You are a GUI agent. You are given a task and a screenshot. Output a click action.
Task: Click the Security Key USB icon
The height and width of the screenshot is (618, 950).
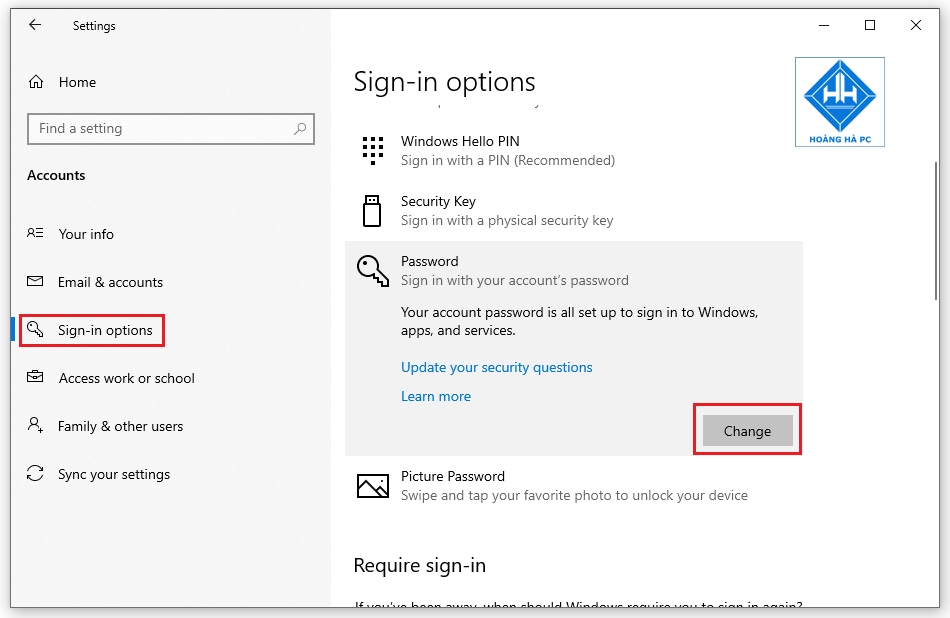pos(372,211)
